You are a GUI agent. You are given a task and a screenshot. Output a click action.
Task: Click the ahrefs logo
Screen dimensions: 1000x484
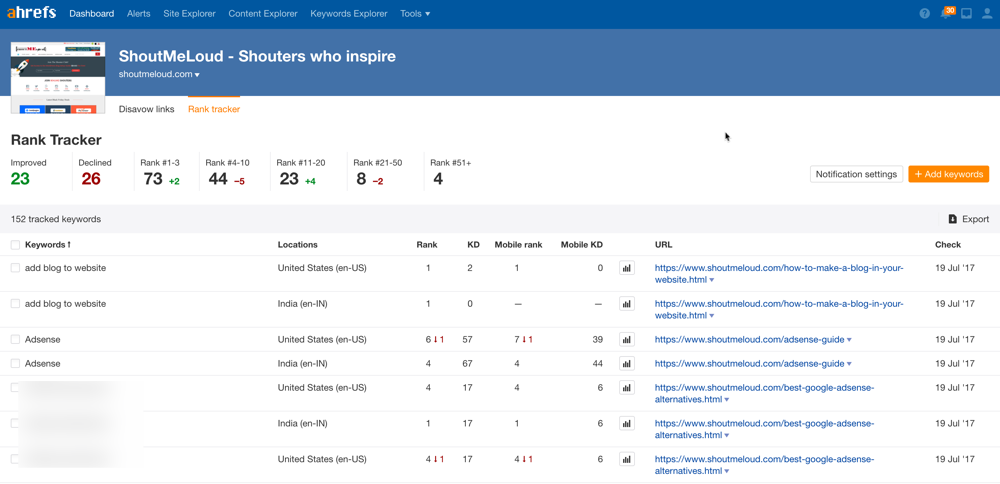click(31, 13)
